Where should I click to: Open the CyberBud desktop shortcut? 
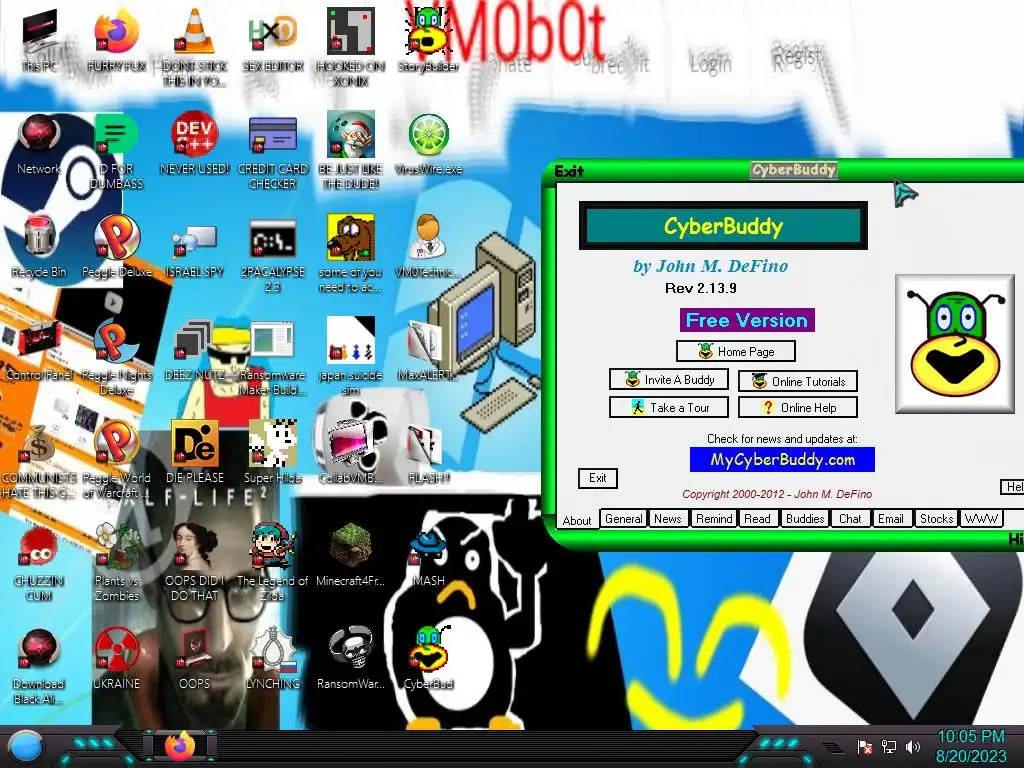coord(428,658)
